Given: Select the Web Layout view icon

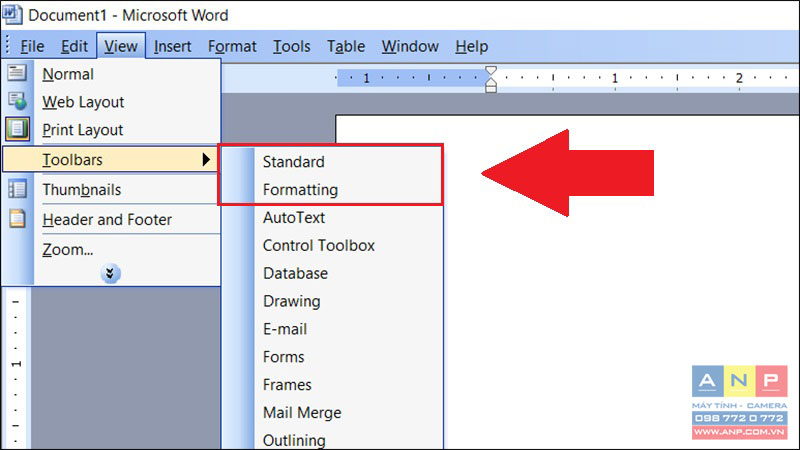Looking at the screenshot, I should tap(17, 101).
